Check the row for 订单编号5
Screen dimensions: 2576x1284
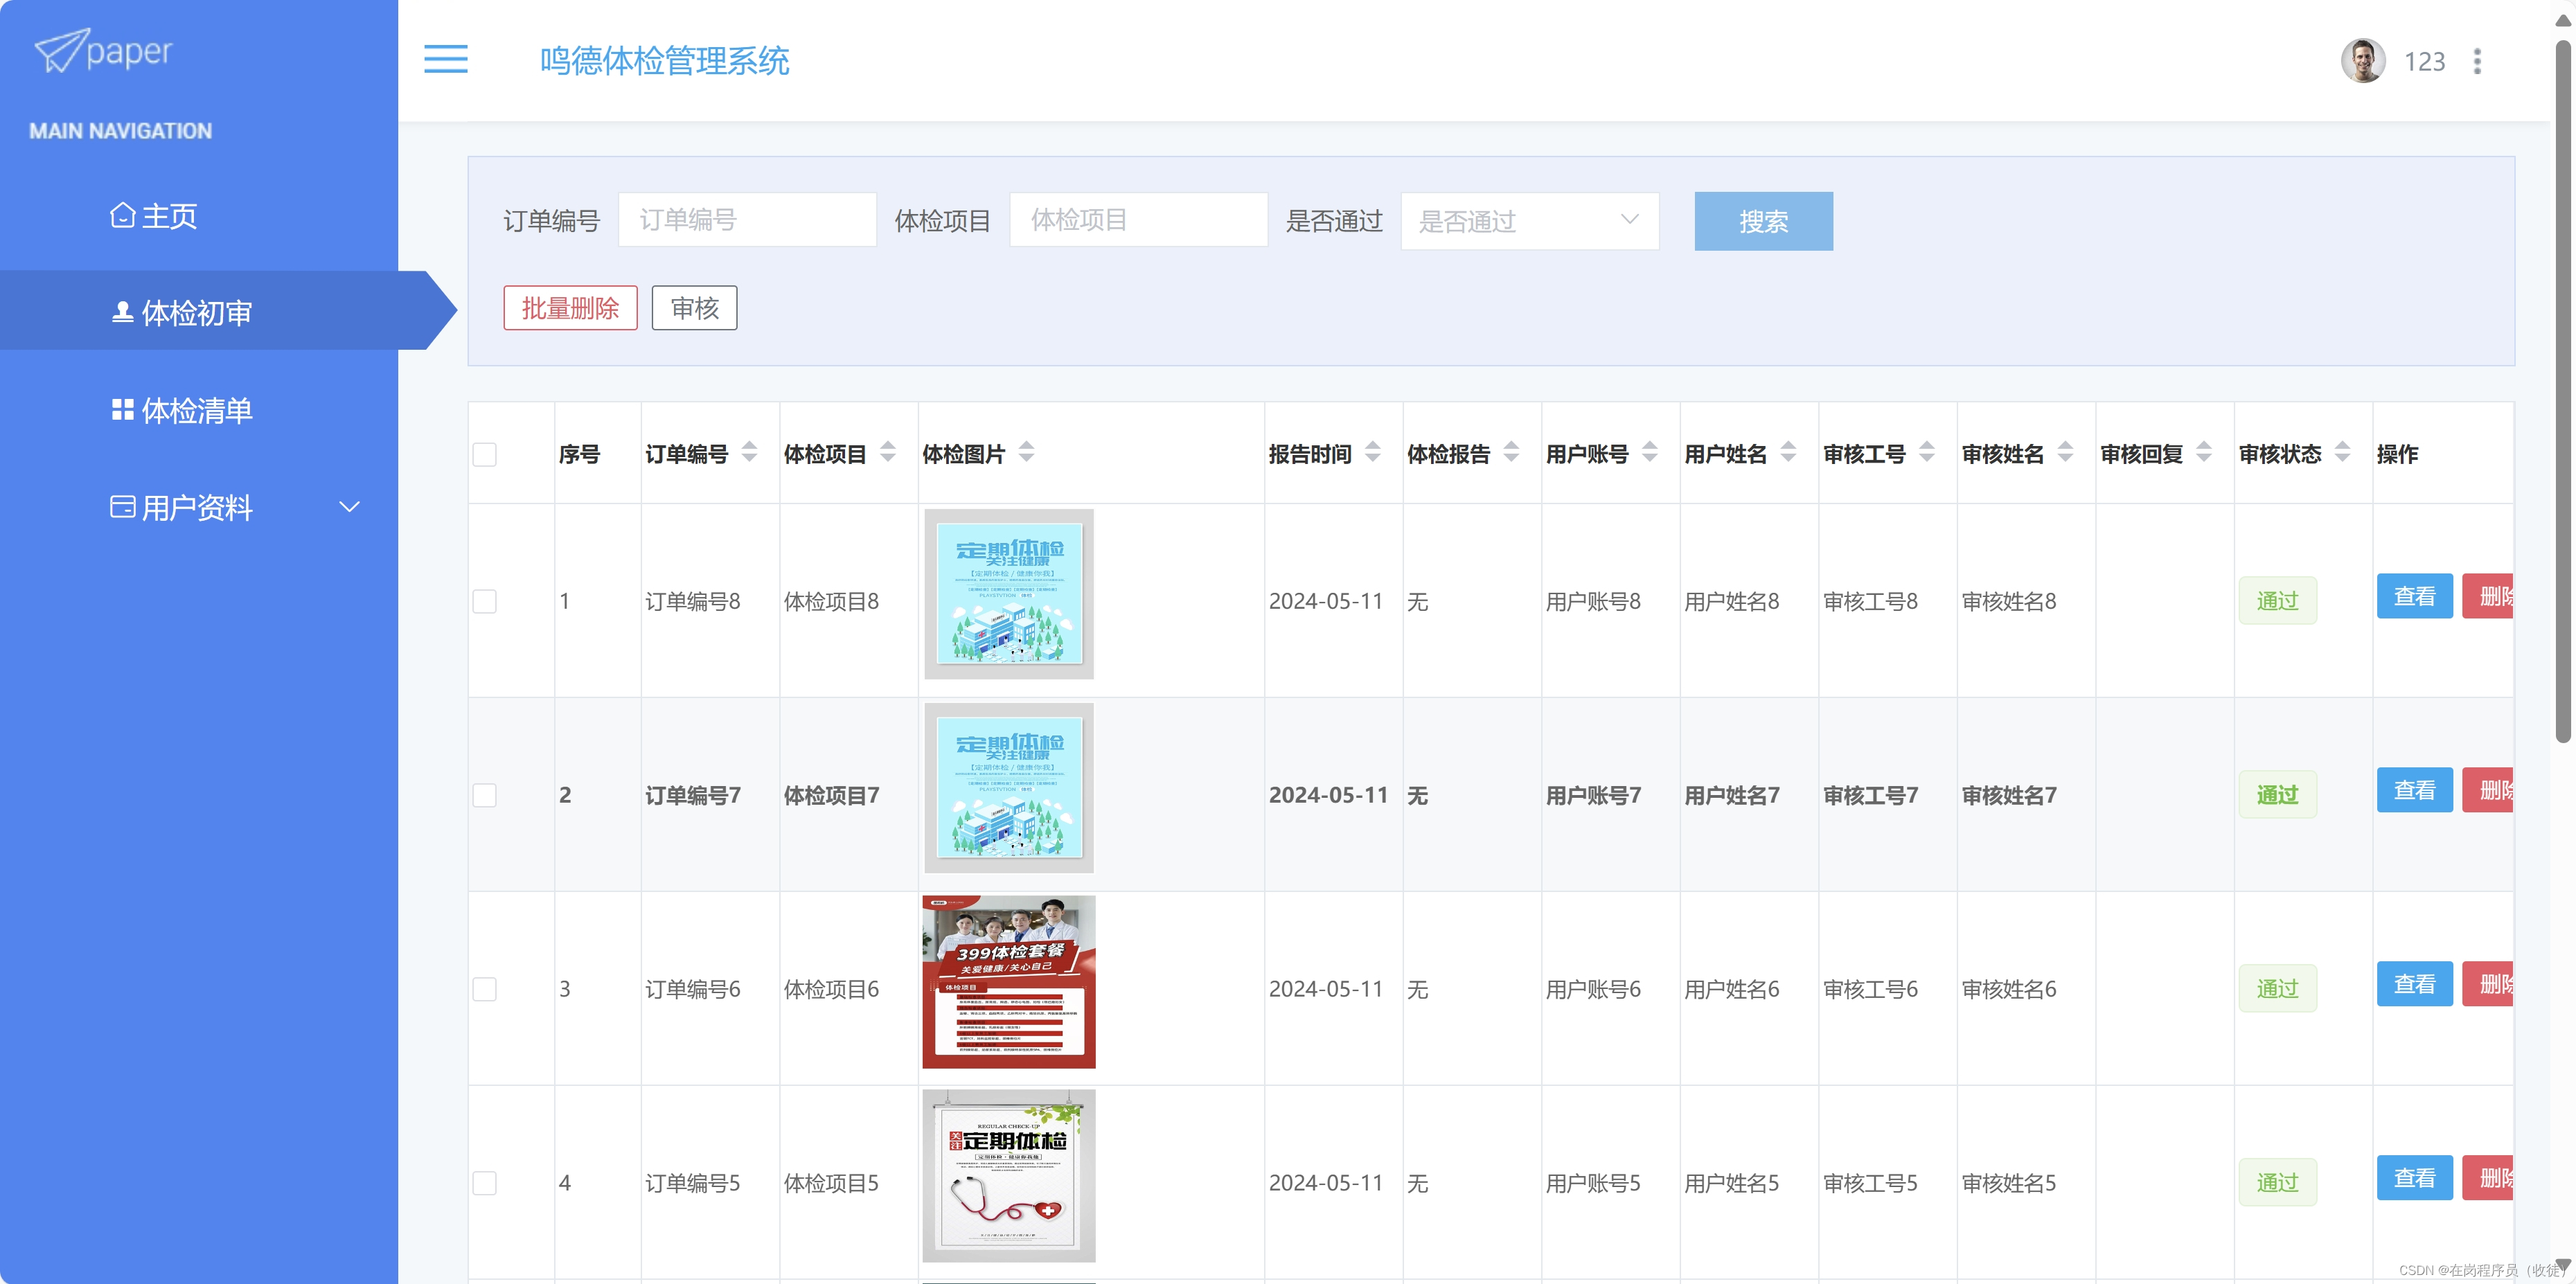tap(485, 1183)
